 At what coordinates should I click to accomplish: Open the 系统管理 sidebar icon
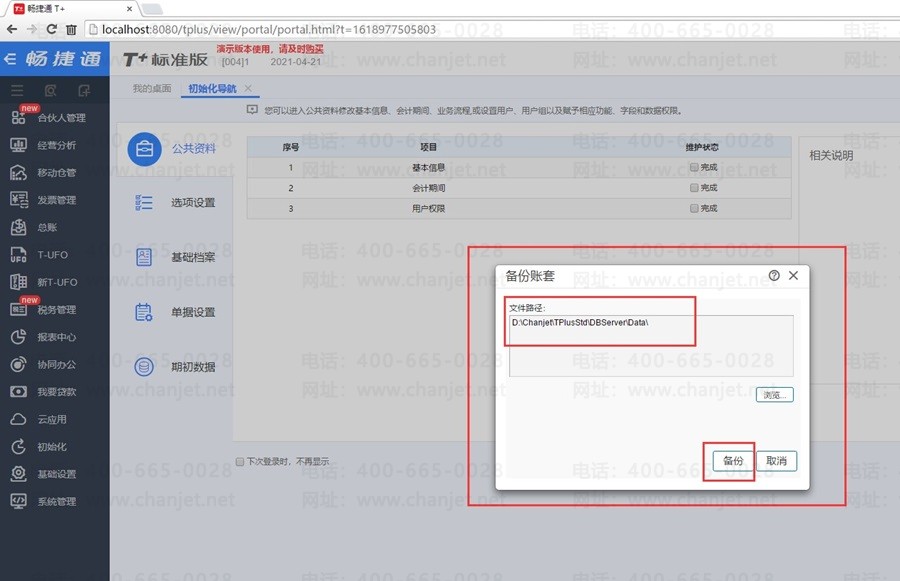pyautogui.click(x=18, y=501)
